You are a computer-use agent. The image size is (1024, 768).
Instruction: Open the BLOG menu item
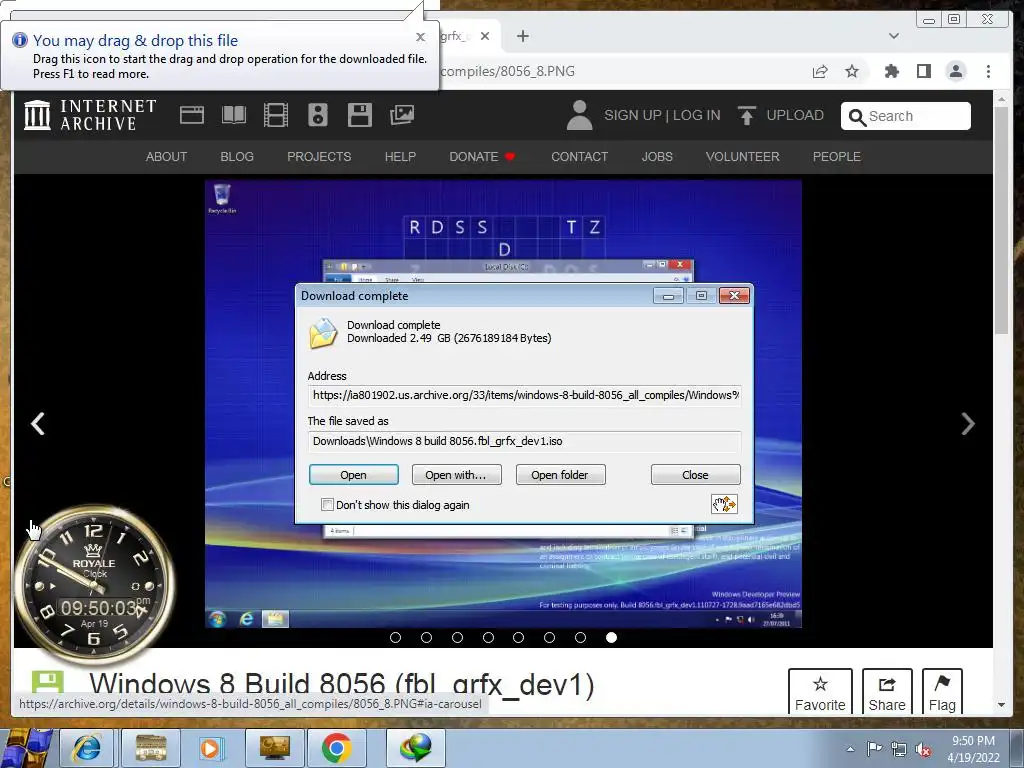[x=237, y=157]
